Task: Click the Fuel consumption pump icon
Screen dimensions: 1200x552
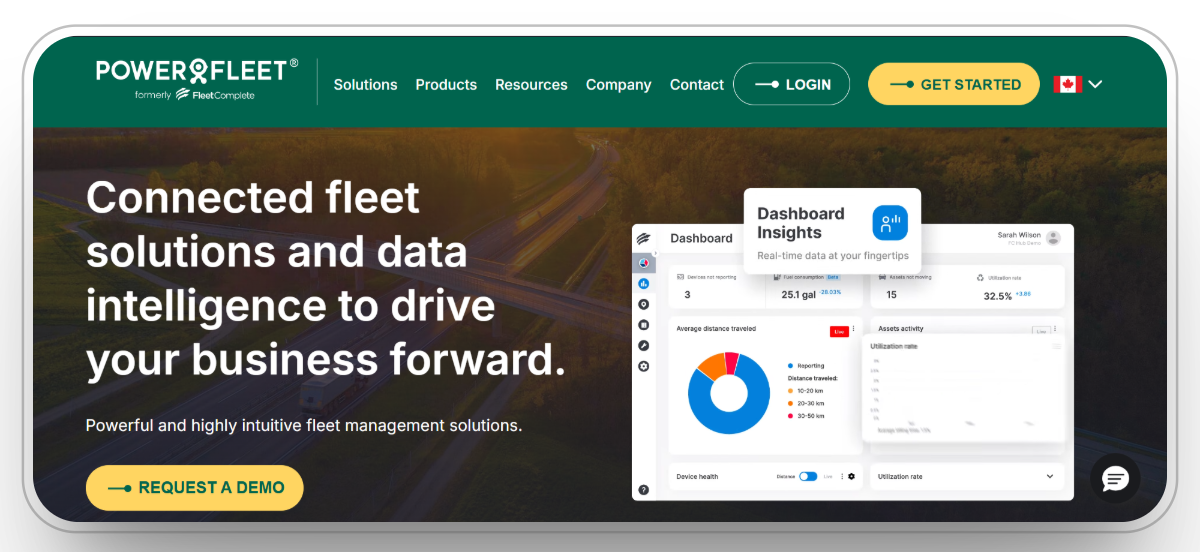Action: (x=776, y=276)
